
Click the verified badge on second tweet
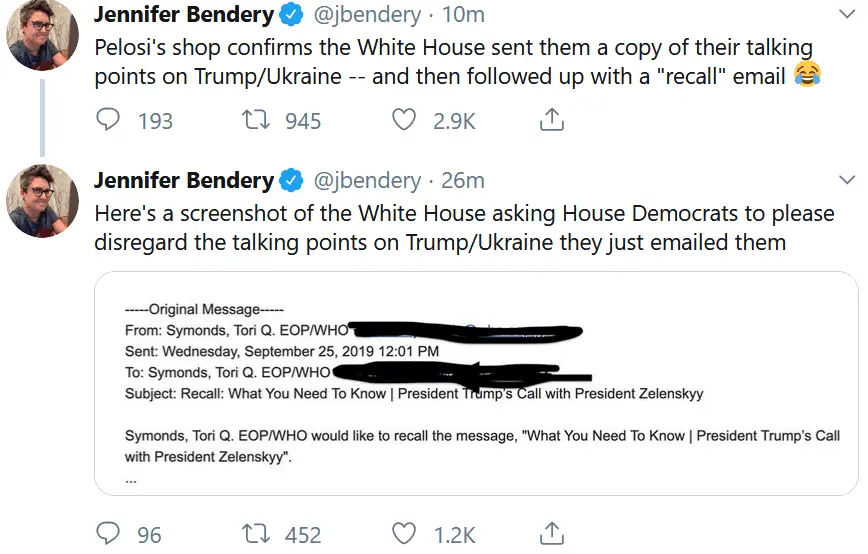tap(291, 181)
